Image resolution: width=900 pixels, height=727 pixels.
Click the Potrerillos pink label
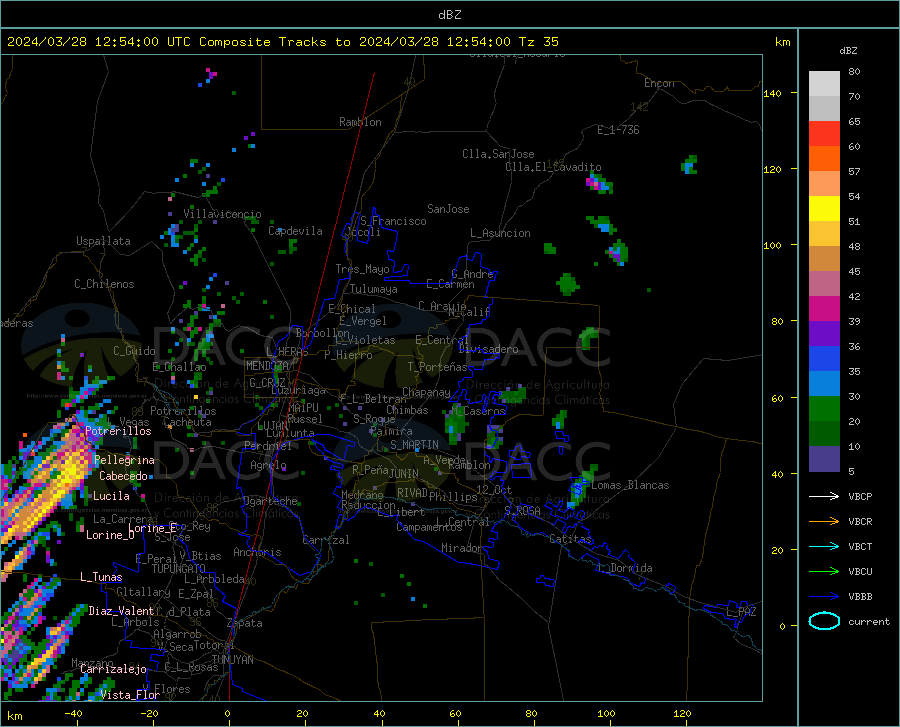pos(118,431)
